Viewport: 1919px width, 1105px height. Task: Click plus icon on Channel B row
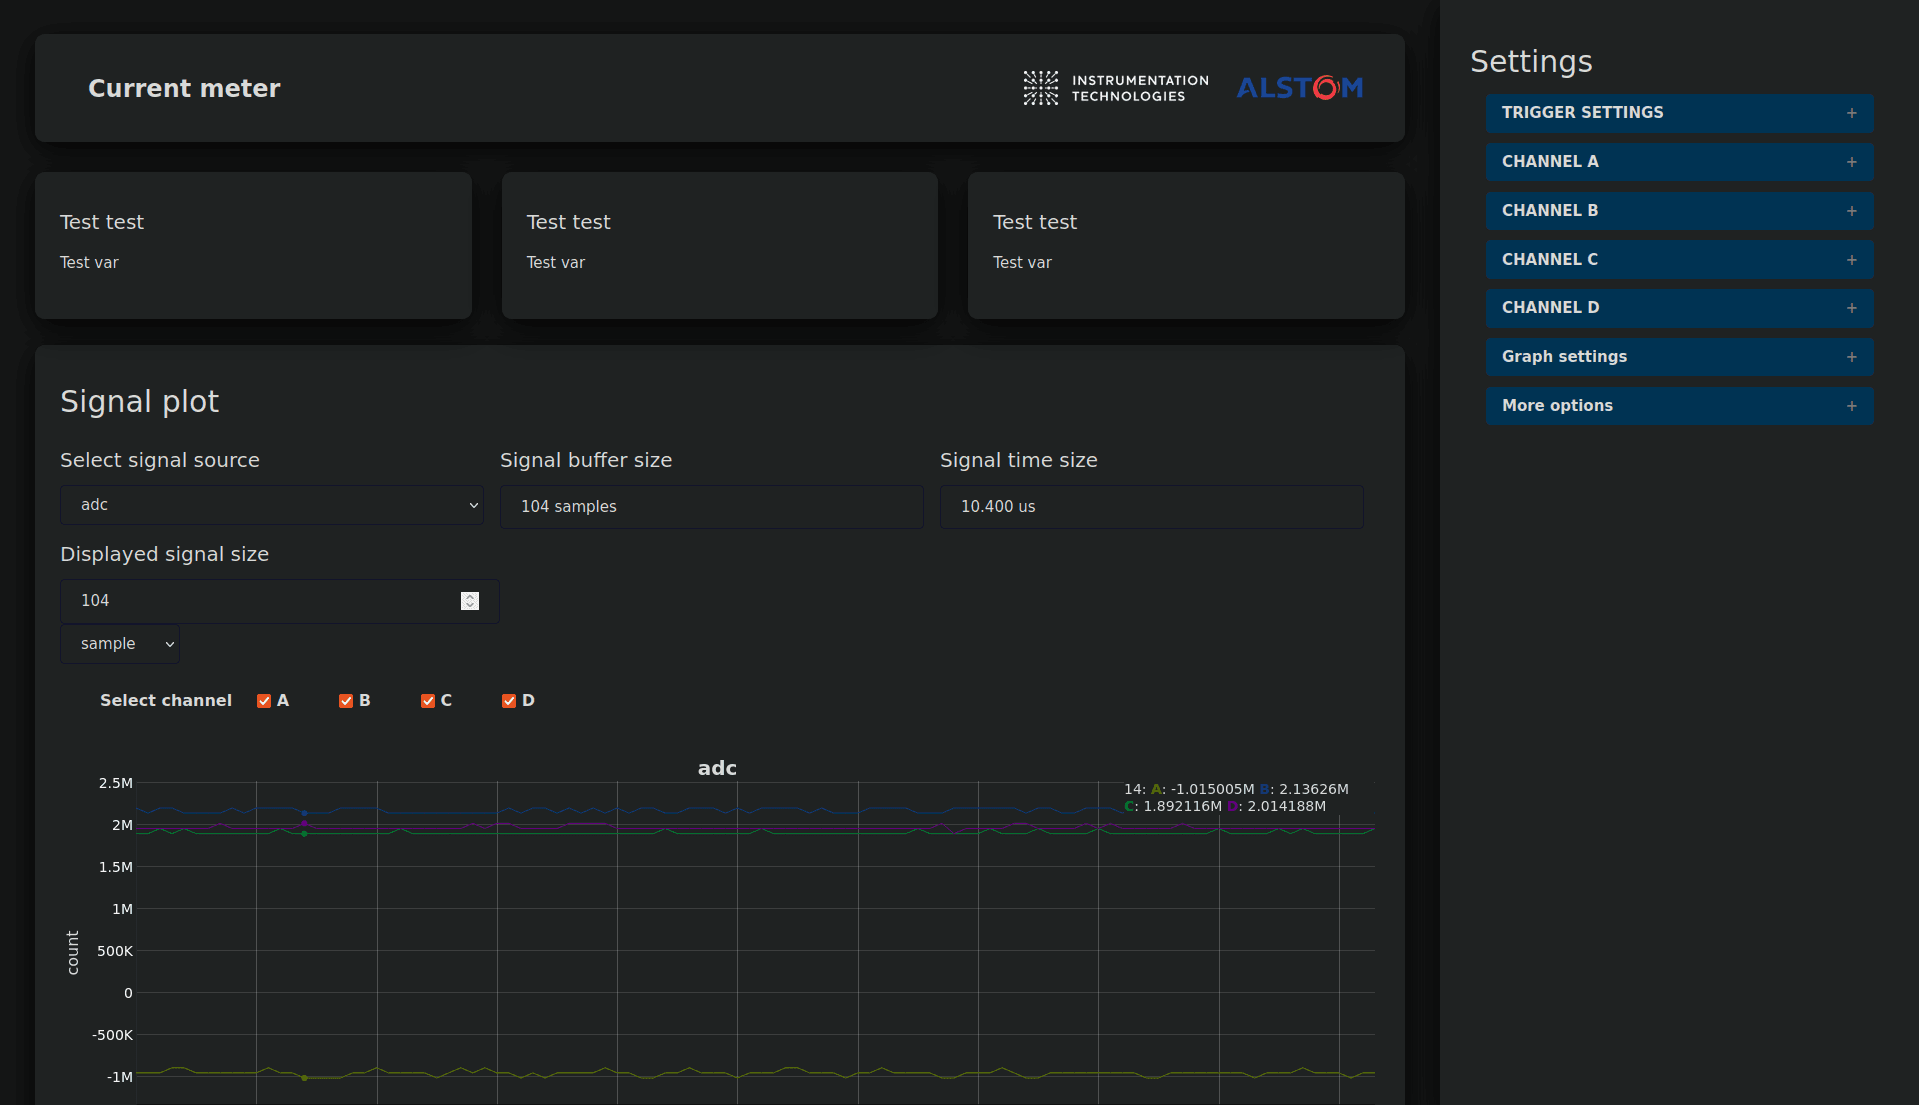pos(1852,211)
